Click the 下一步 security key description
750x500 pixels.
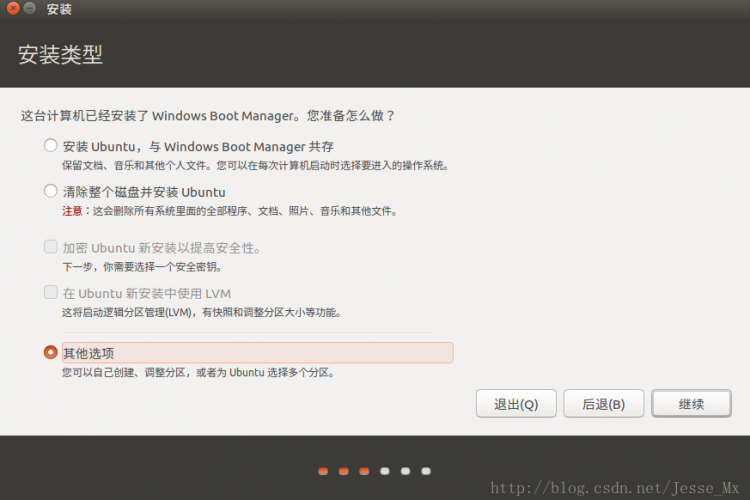click(x=142, y=267)
